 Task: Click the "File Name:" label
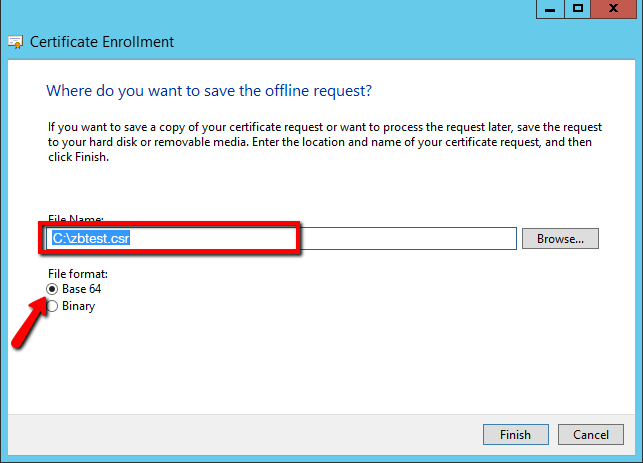pyautogui.click(x=76, y=219)
